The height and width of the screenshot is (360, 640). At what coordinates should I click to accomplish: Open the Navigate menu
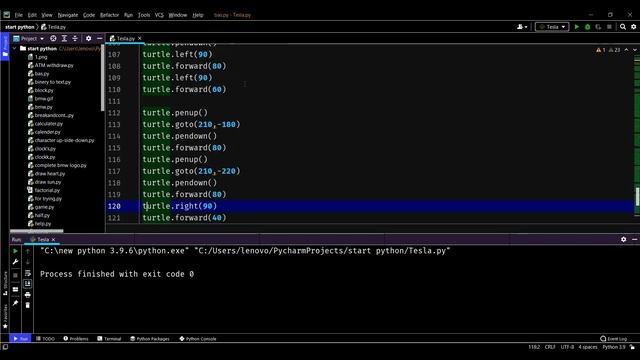[68, 15]
